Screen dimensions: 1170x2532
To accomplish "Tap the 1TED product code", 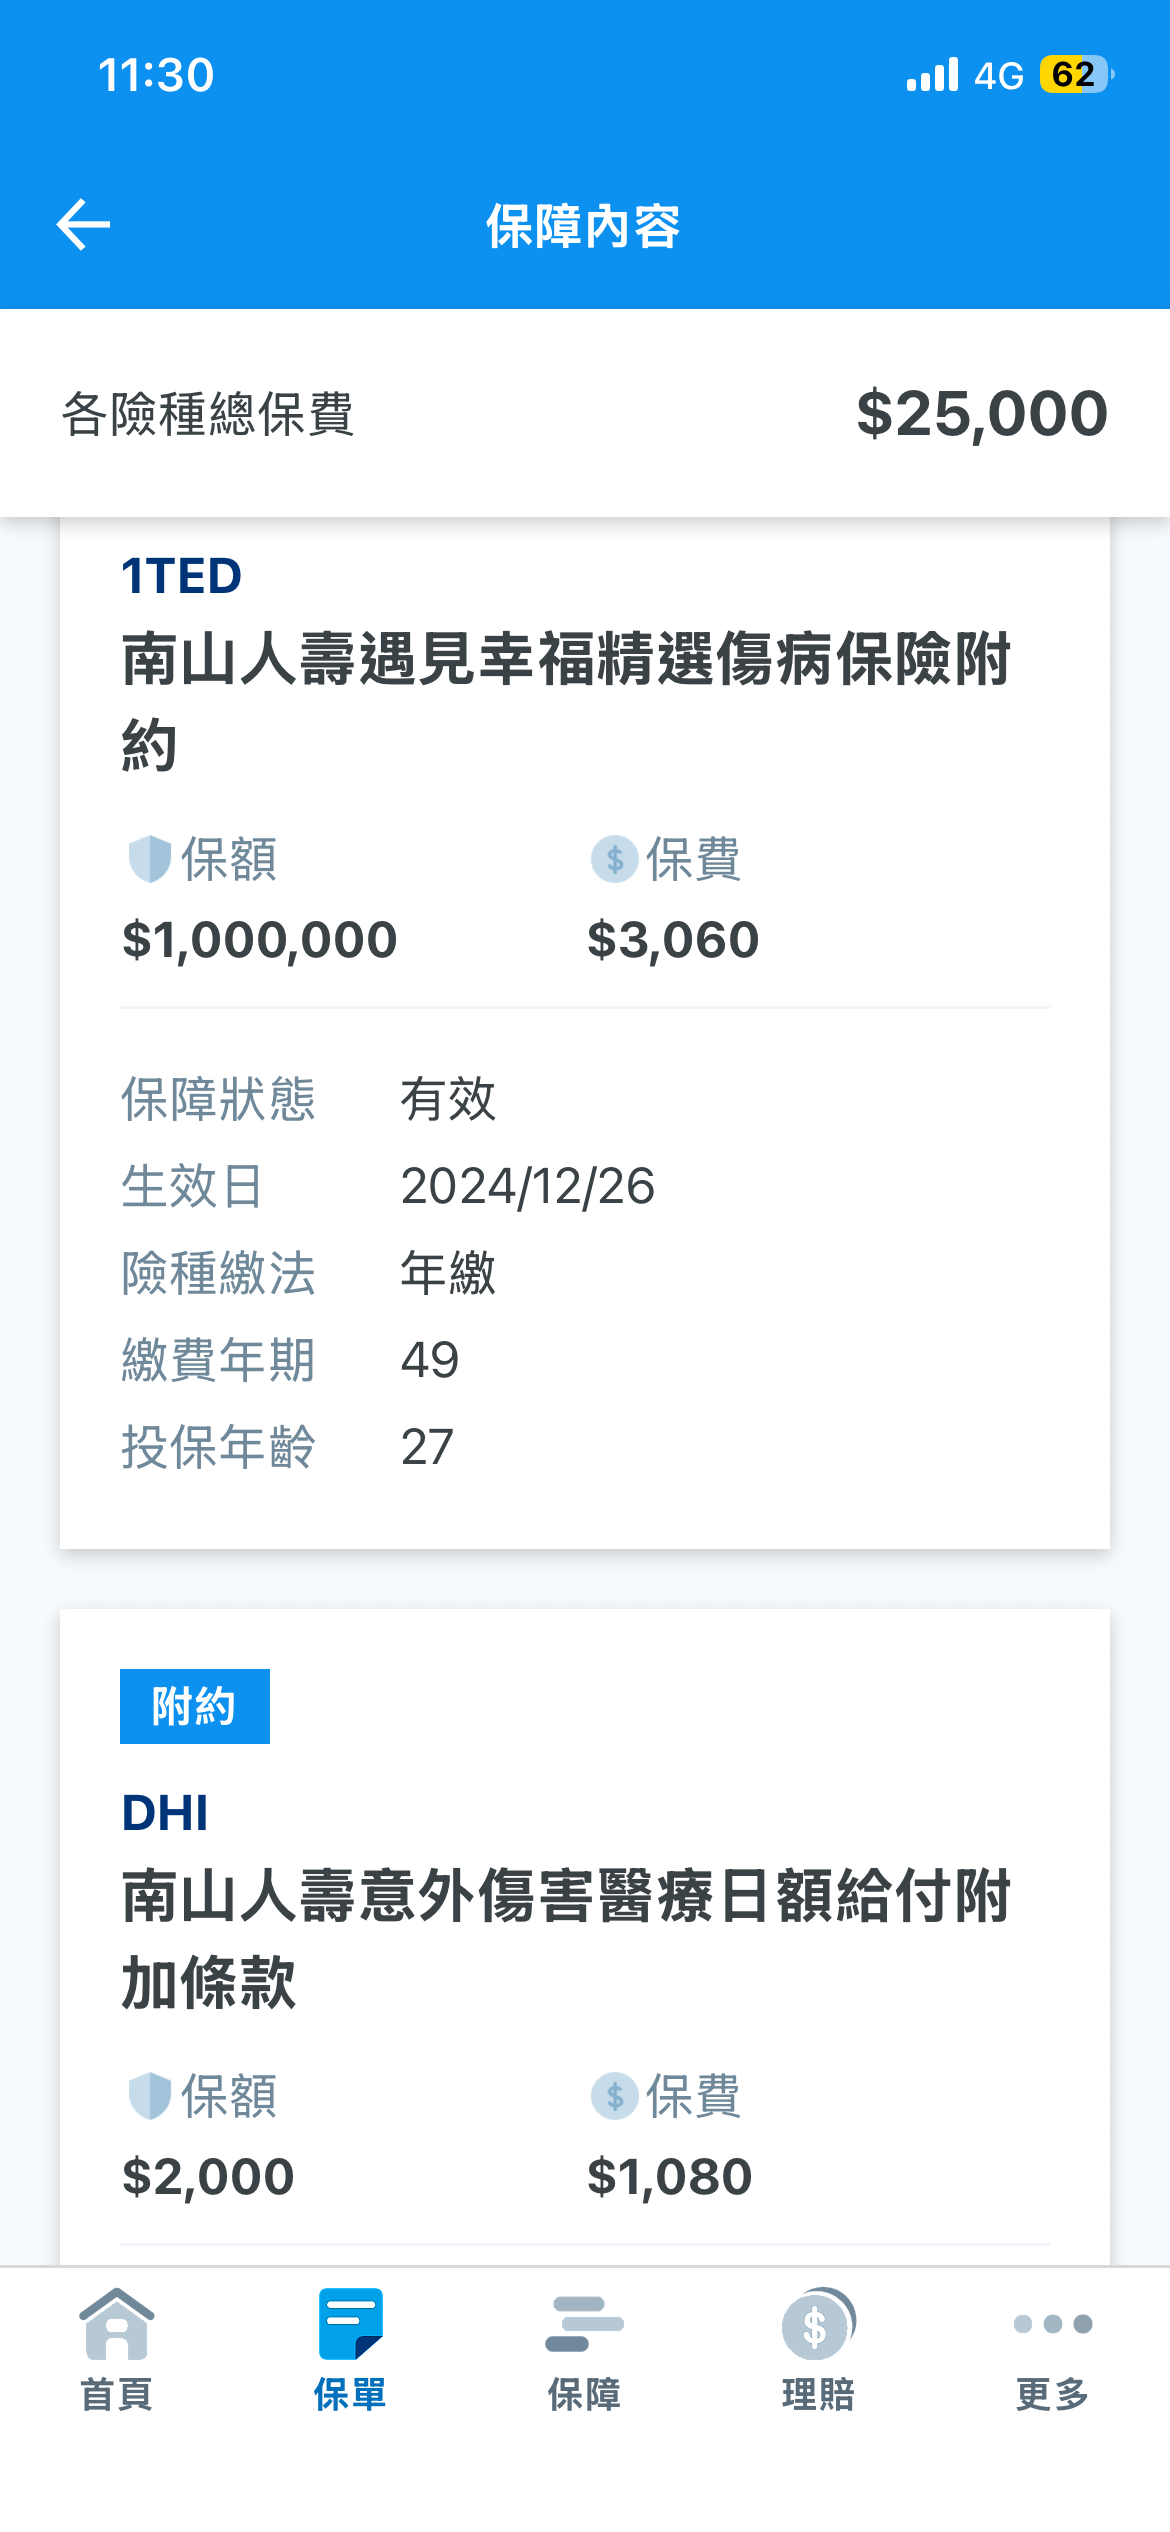I will coord(181,576).
